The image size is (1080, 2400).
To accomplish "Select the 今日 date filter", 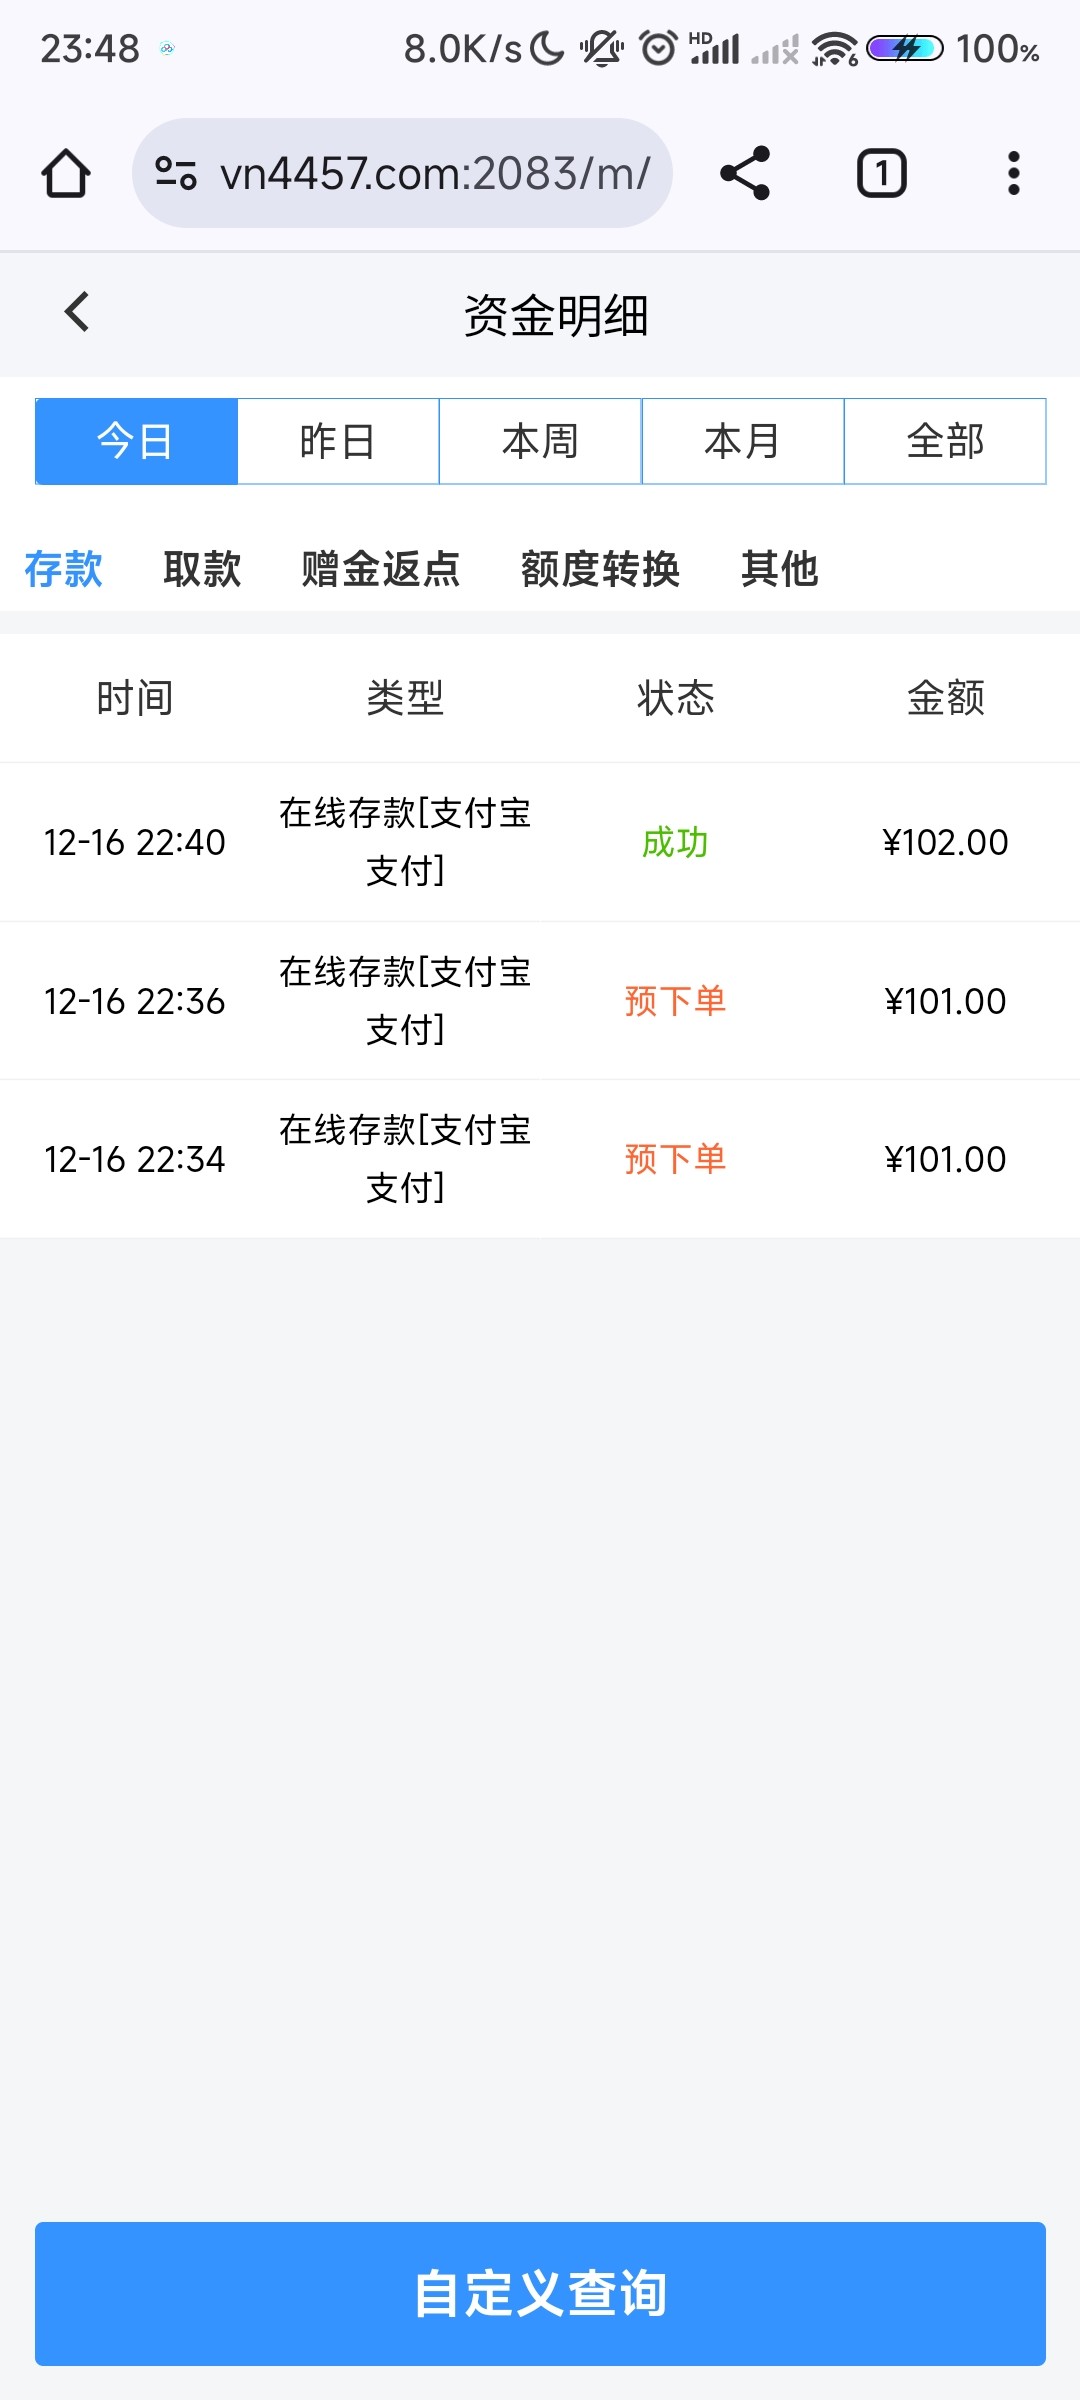I will (x=136, y=441).
